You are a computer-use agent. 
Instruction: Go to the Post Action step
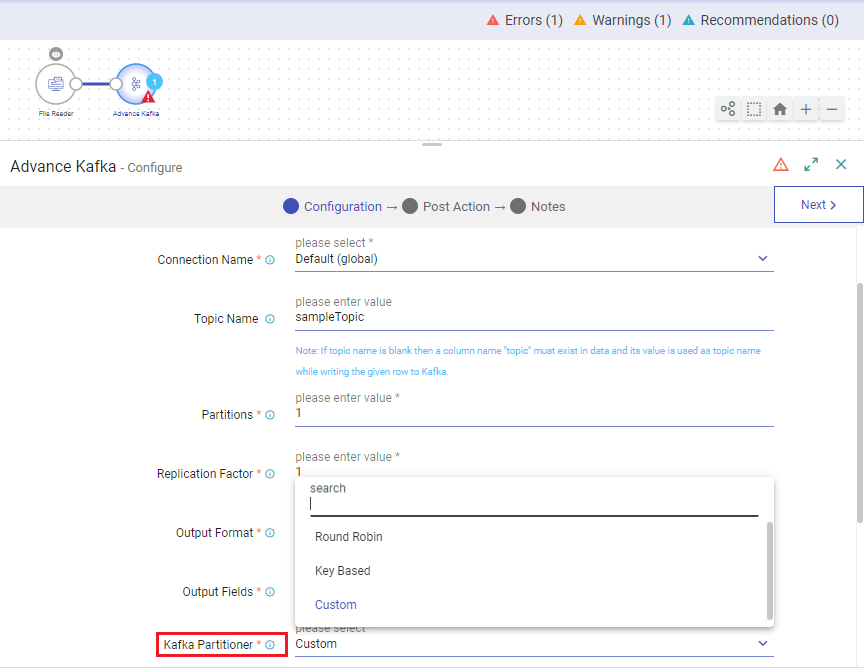(x=446, y=206)
